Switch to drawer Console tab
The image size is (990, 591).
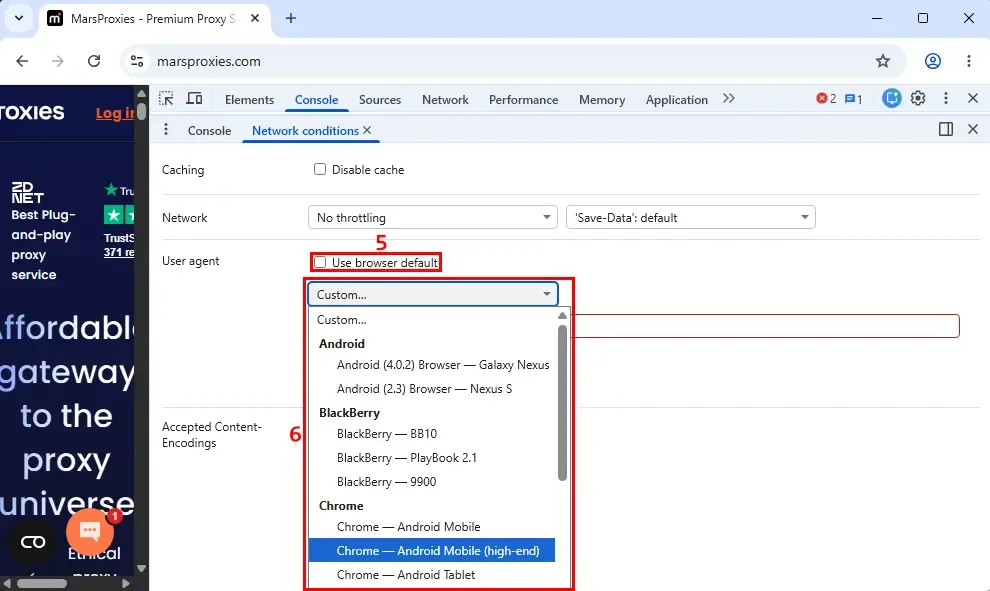210,131
